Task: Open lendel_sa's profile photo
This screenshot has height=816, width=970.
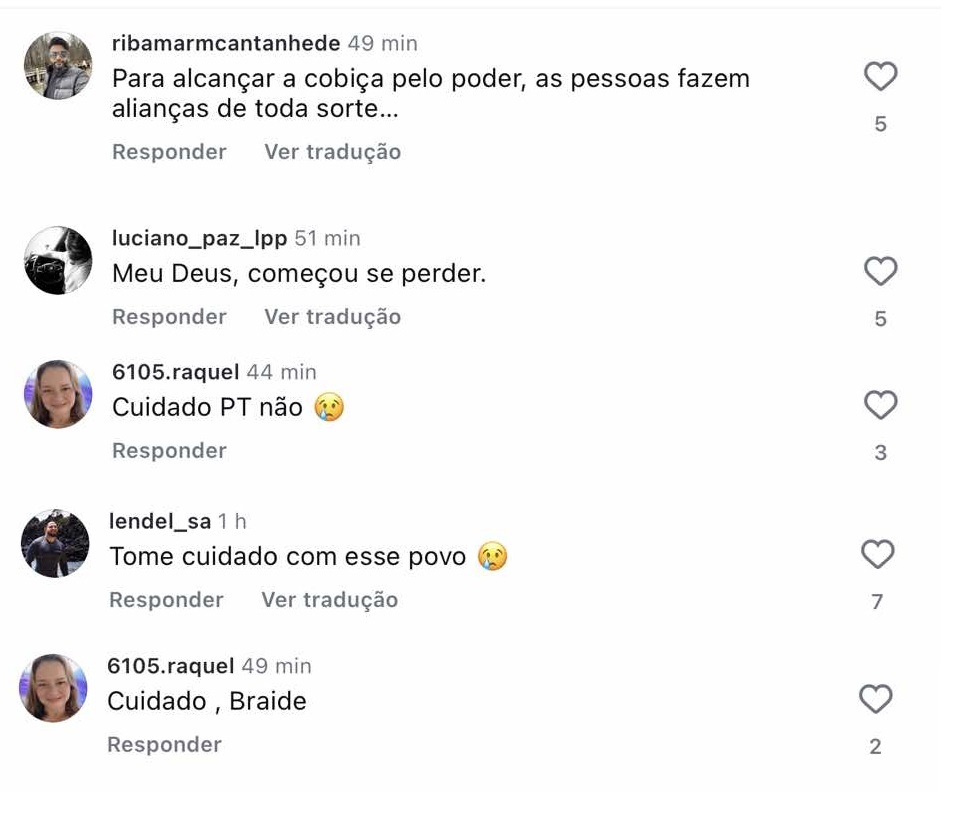Action: click(x=55, y=544)
